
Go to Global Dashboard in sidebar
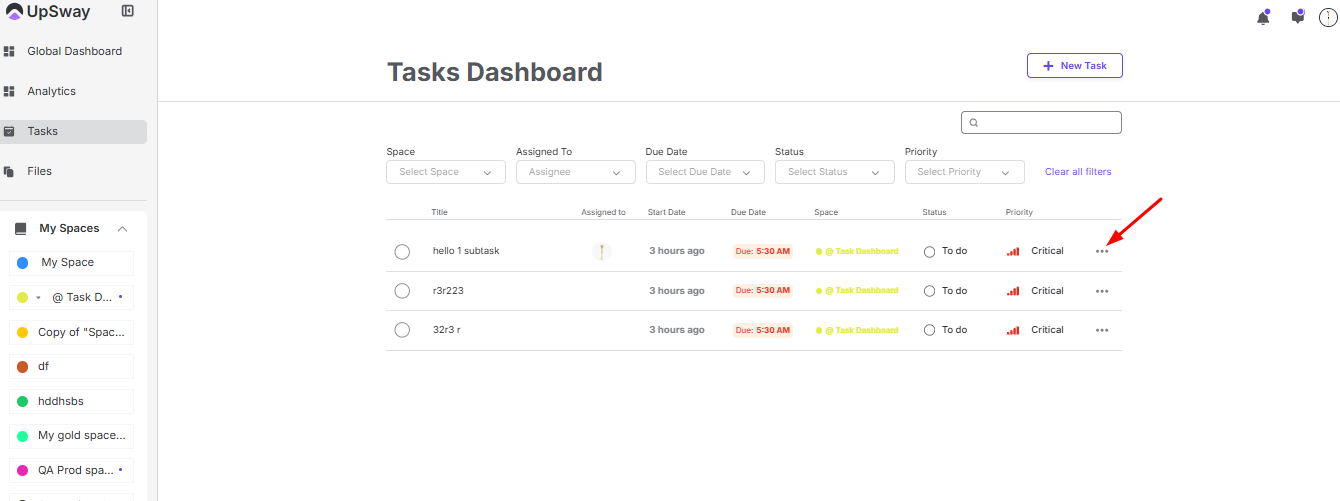tap(74, 51)
